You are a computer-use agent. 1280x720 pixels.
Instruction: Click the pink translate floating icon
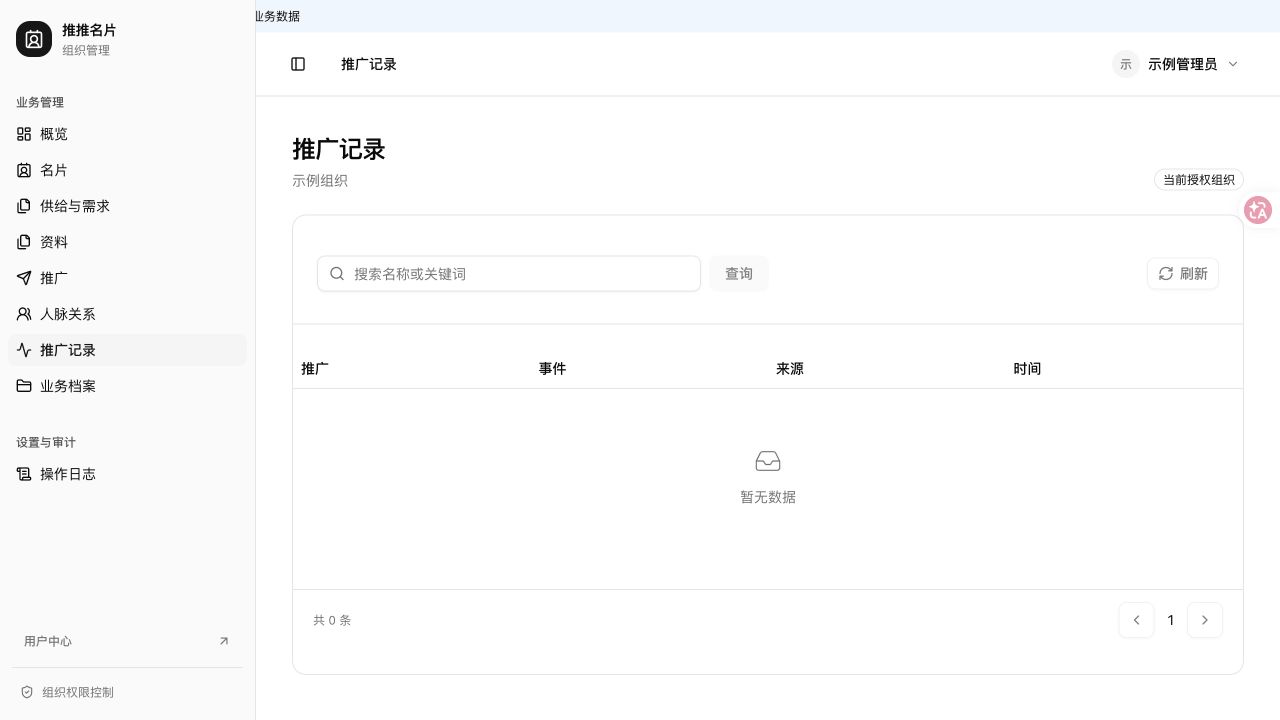tap(1258, 210)
